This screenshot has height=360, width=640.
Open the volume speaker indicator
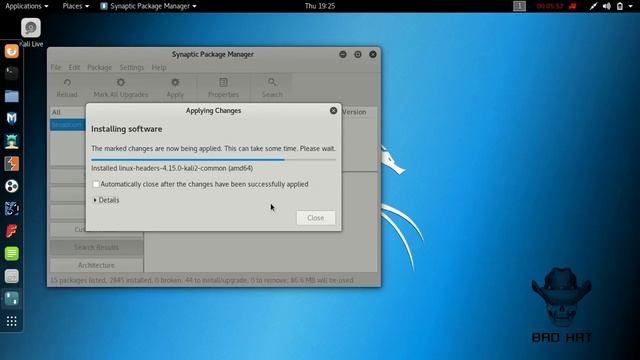(x=607, y=6)
